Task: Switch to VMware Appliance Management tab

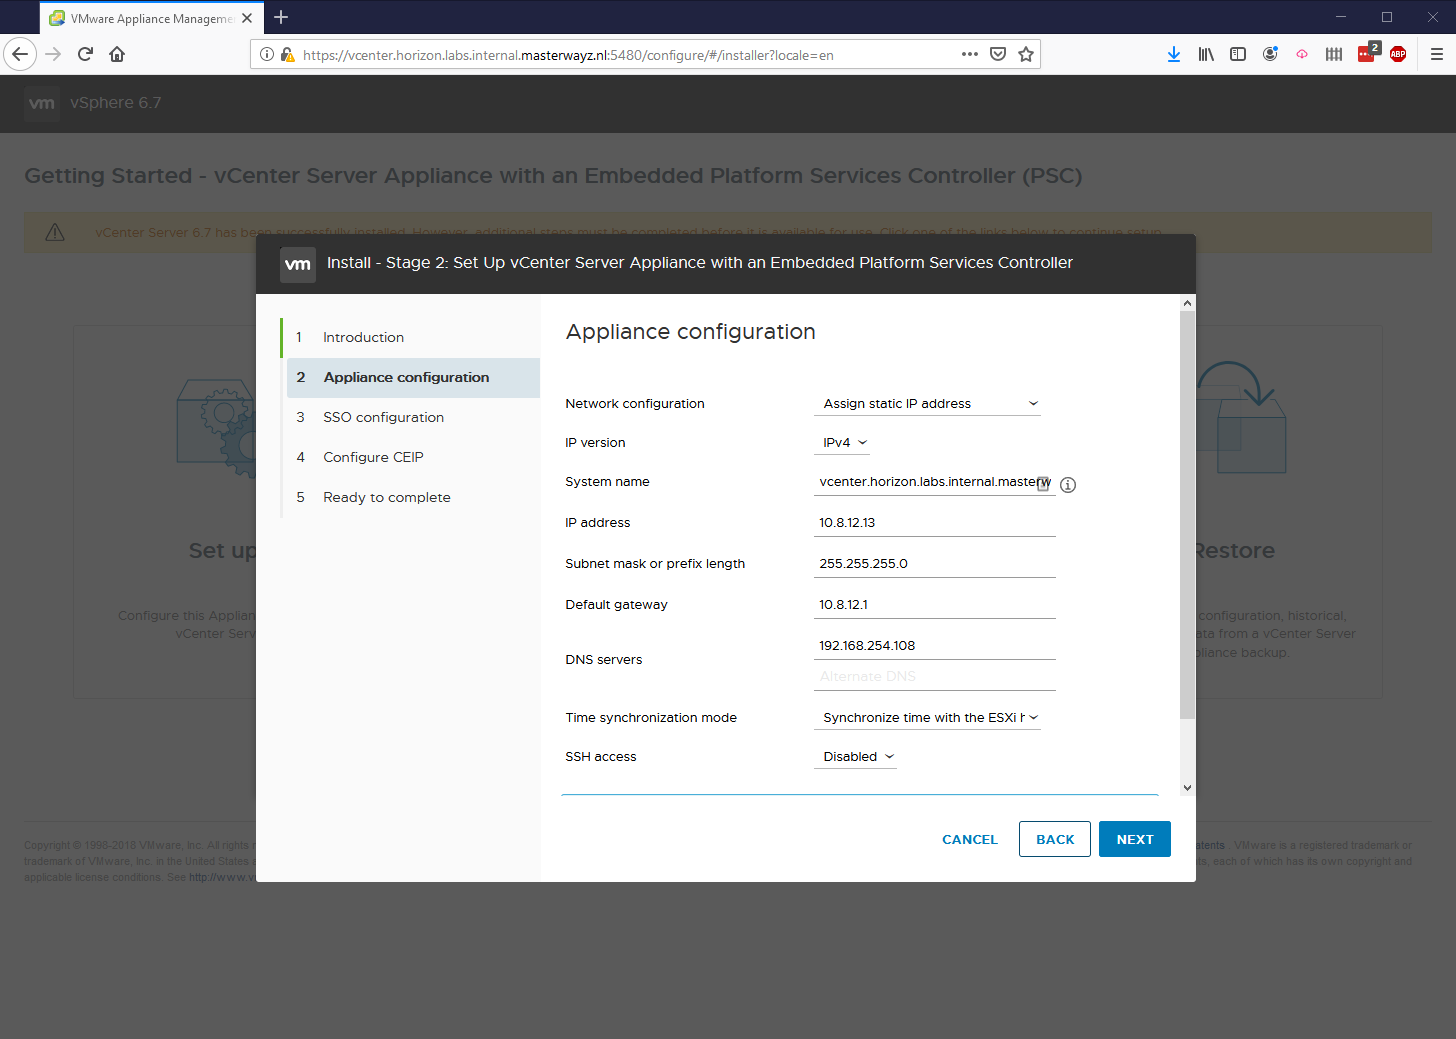Action: [x=152, y=18]
